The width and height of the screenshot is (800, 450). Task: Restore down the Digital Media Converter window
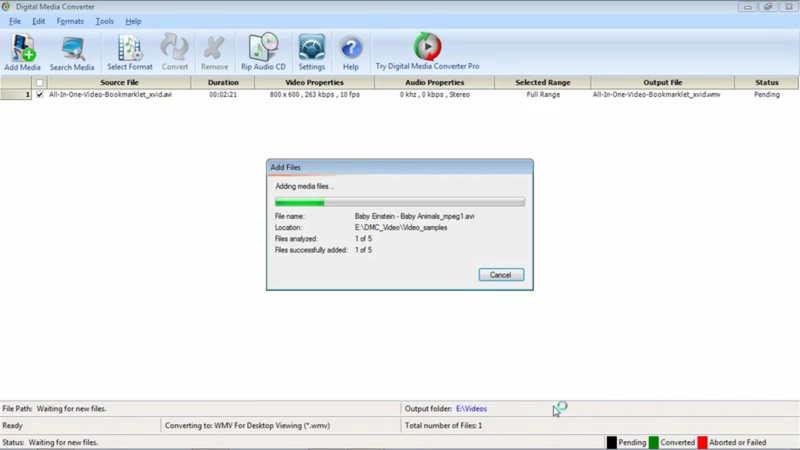point(768,7)
